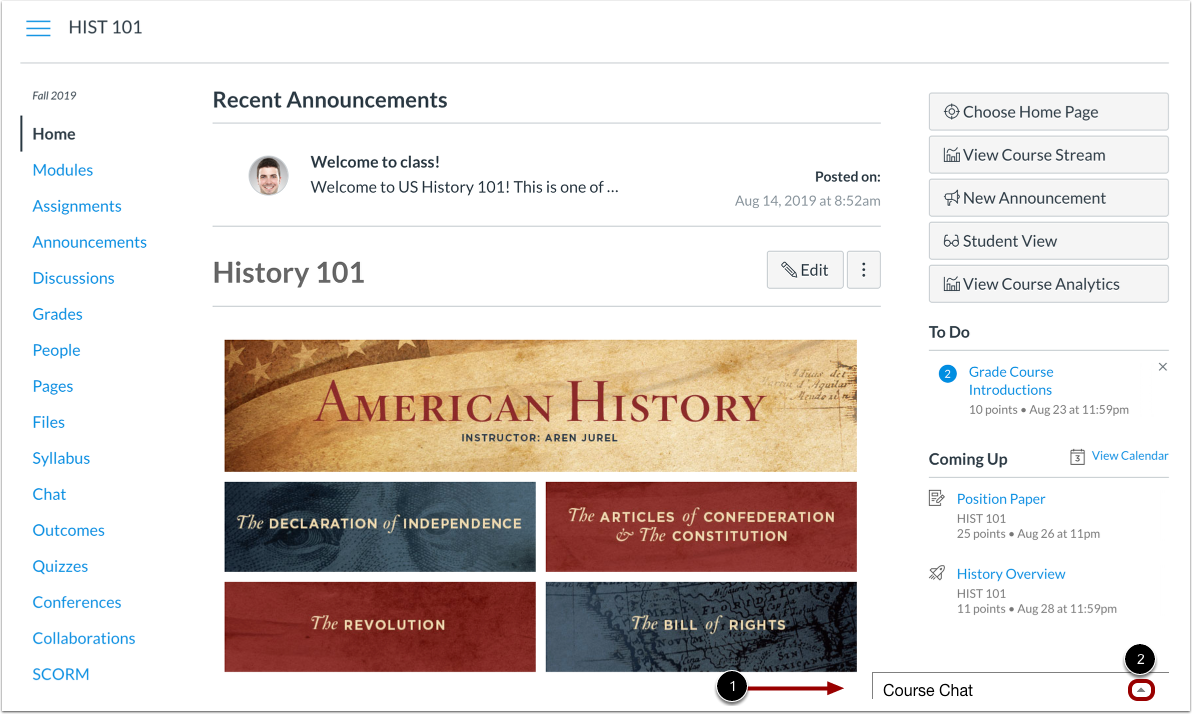Go to Modules in course navigation
This screenshot has height=714, width=1192.
[x=62, y=170]
